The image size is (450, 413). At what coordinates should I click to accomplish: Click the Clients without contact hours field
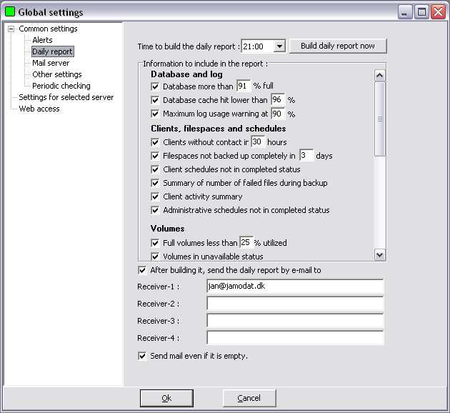pos(258,142)
